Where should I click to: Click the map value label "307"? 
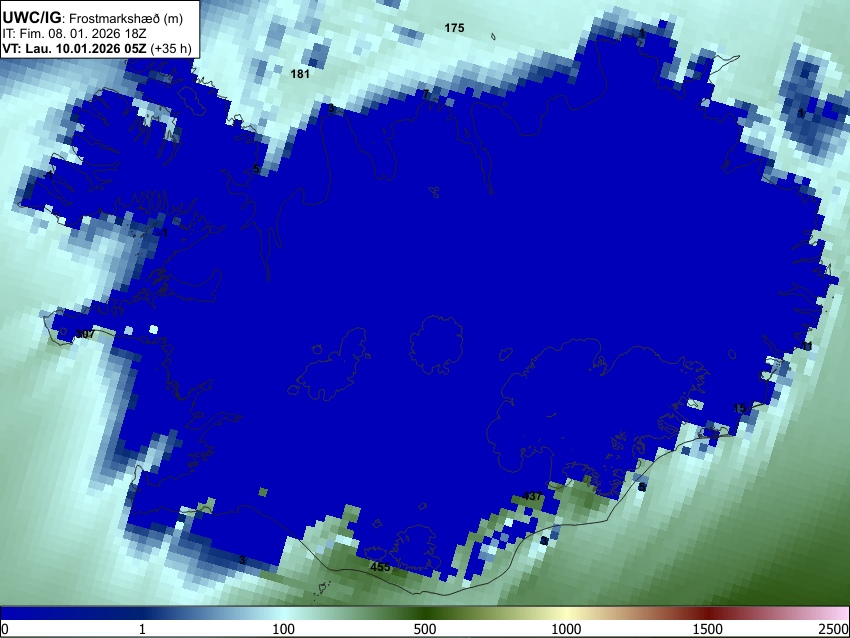click(x=85, y=334)
